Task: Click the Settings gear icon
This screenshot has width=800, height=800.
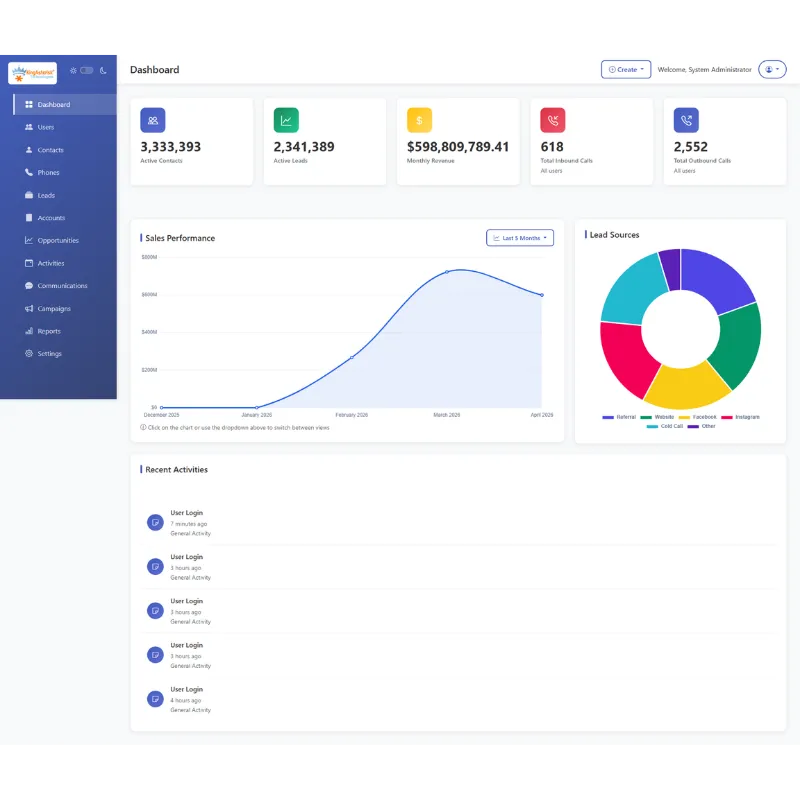Action: point(29,353)
